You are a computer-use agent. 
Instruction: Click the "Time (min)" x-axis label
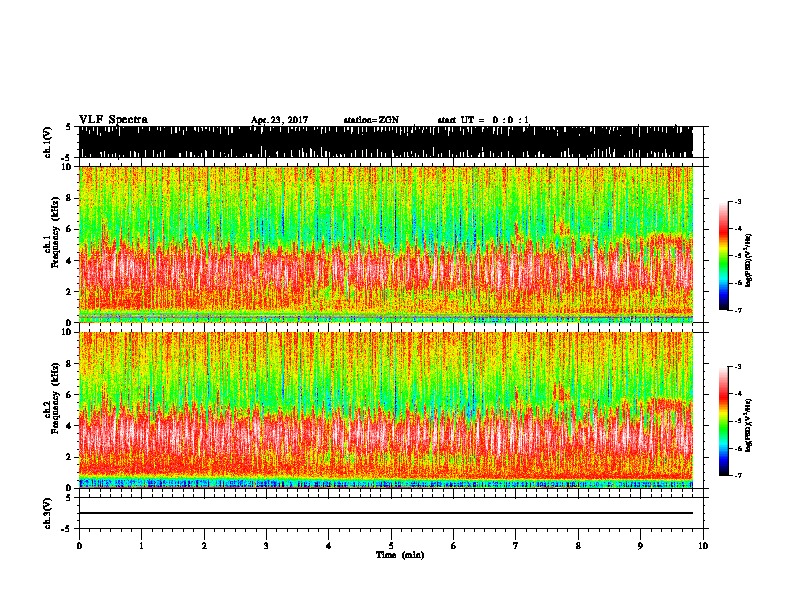[400, 555]
